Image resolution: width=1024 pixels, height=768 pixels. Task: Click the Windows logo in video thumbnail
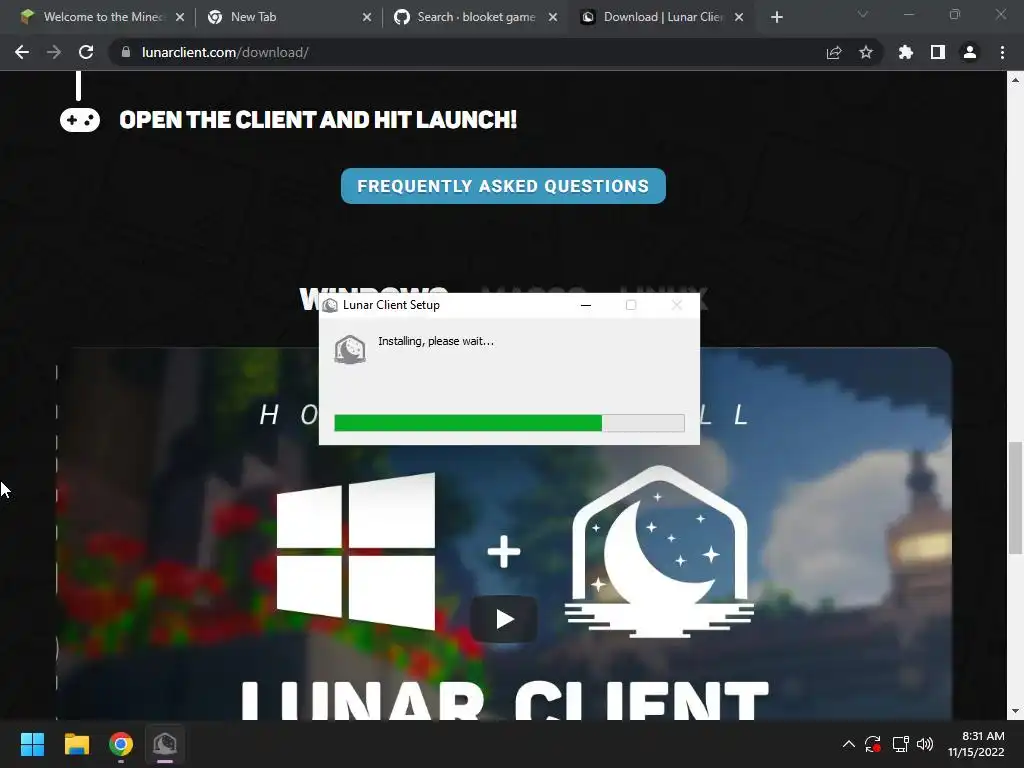coord(356,551)
